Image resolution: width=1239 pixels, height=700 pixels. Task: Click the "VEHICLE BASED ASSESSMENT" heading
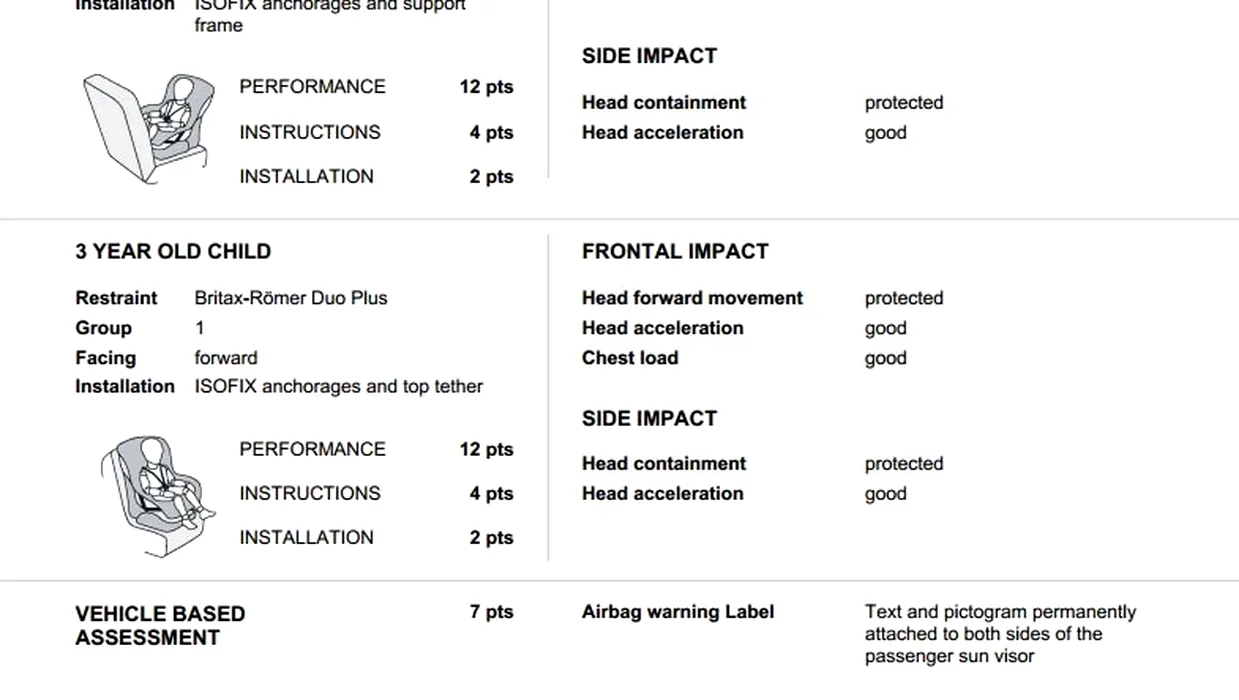click(160, 626)
